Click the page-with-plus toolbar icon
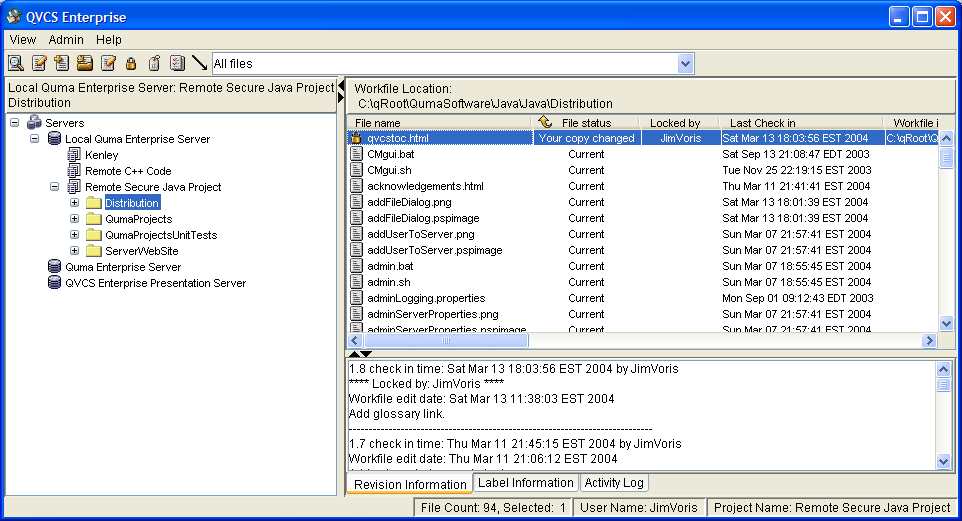The width and height of the screenshot is (962, 521). coord(61,63)
